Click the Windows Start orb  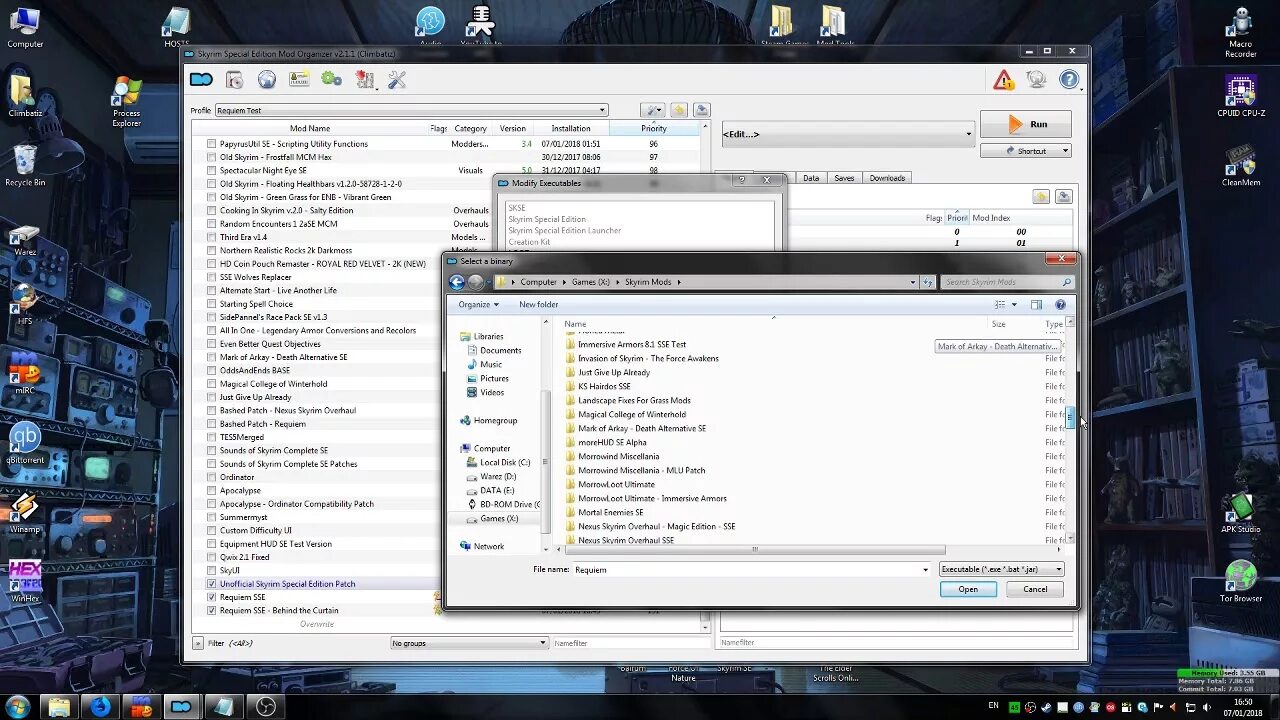pos(17,706)
